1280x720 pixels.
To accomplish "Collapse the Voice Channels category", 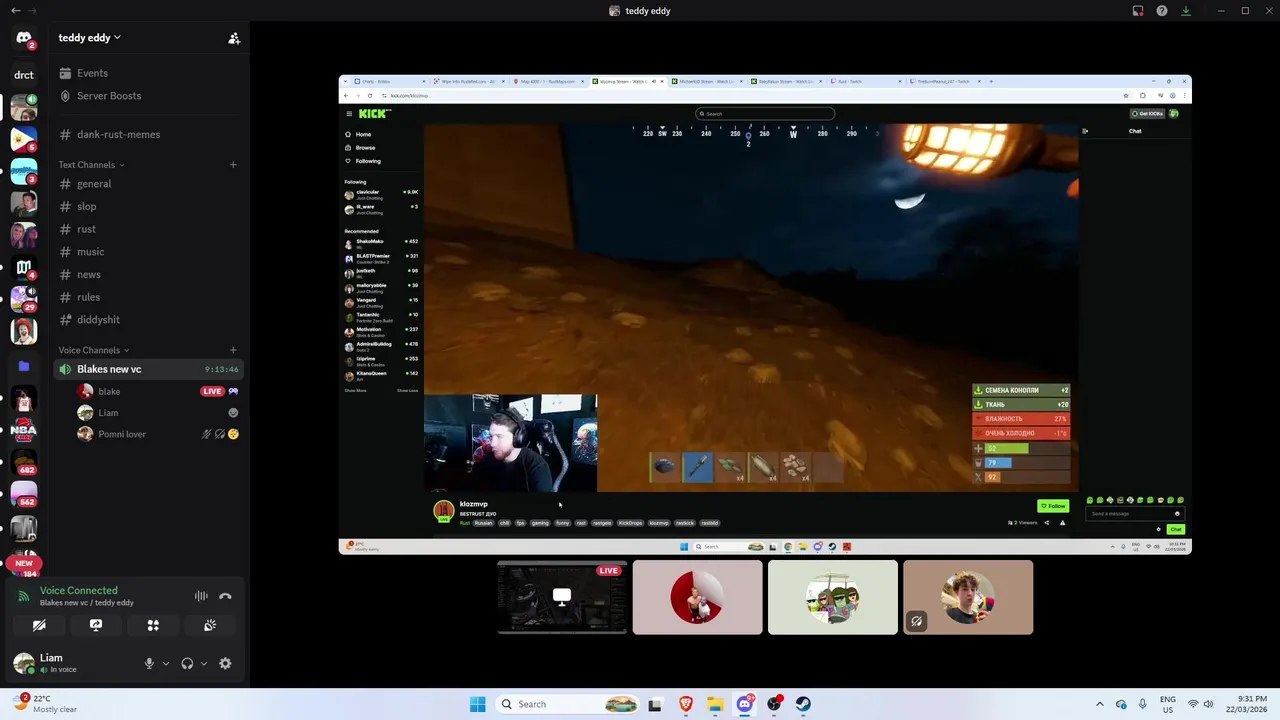I will 93,350.
